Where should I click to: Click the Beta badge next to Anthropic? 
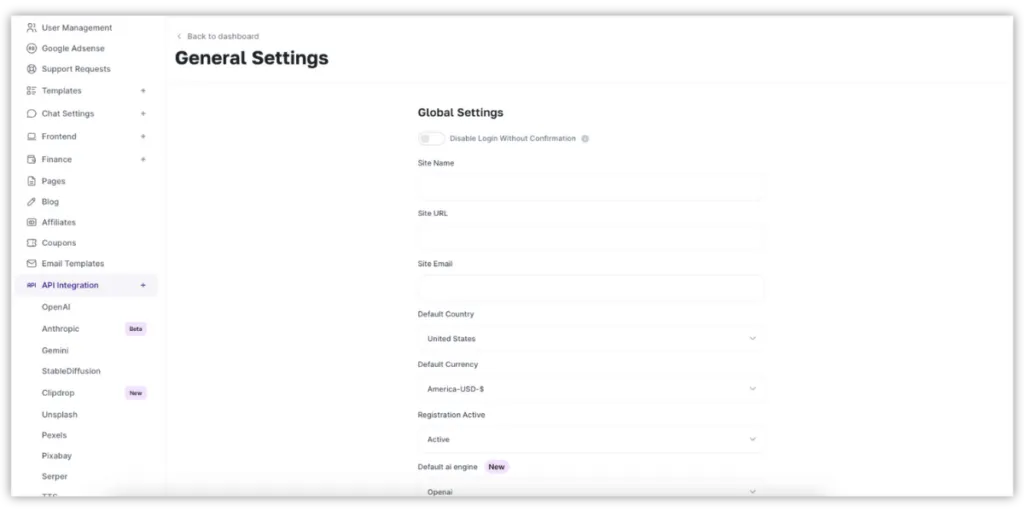(x=136, y=329)
